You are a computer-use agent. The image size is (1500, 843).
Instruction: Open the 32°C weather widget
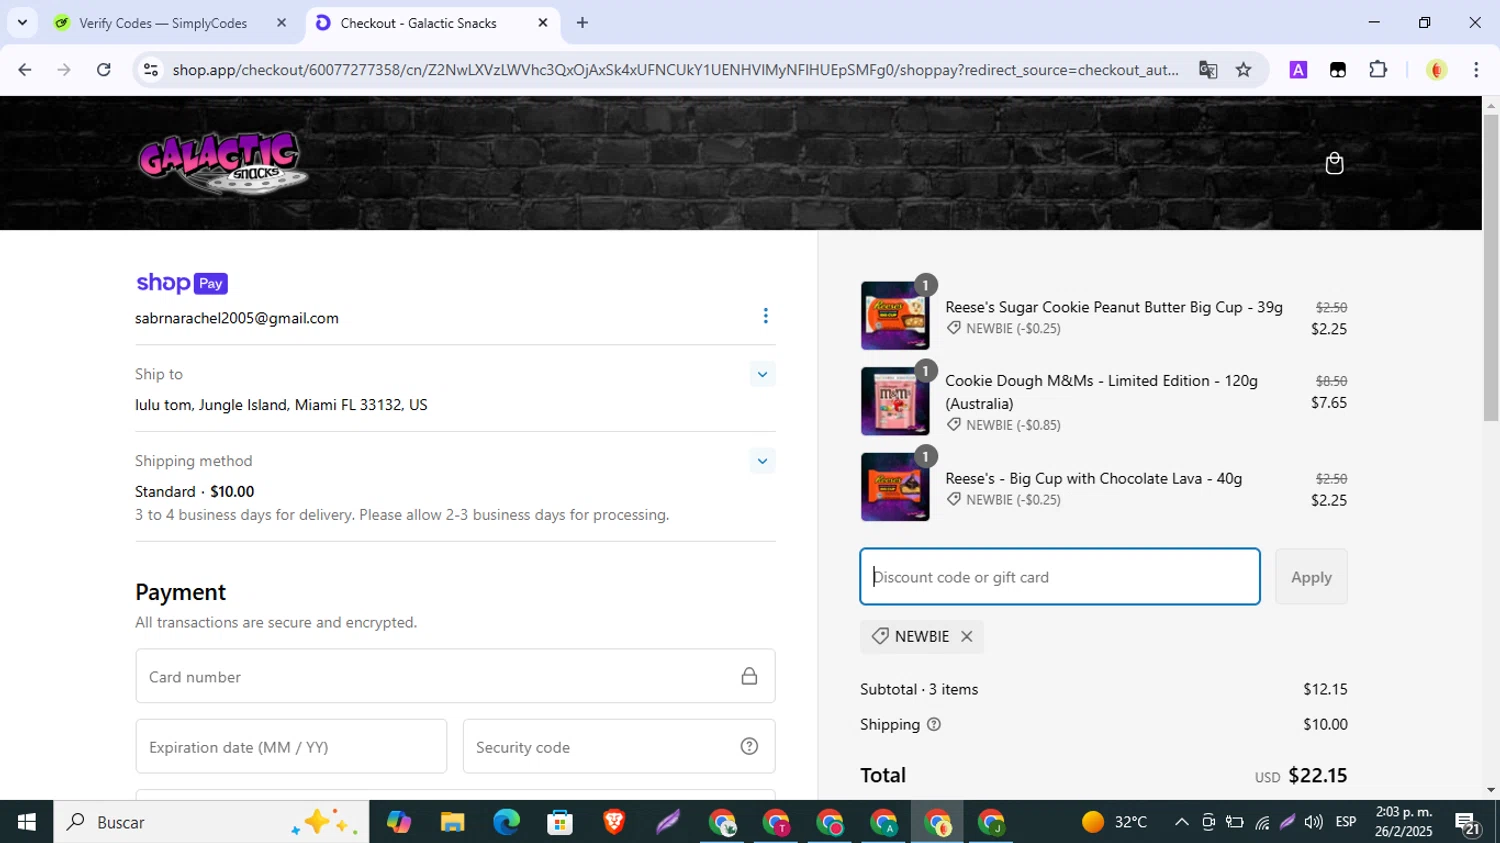(1114, 822)
